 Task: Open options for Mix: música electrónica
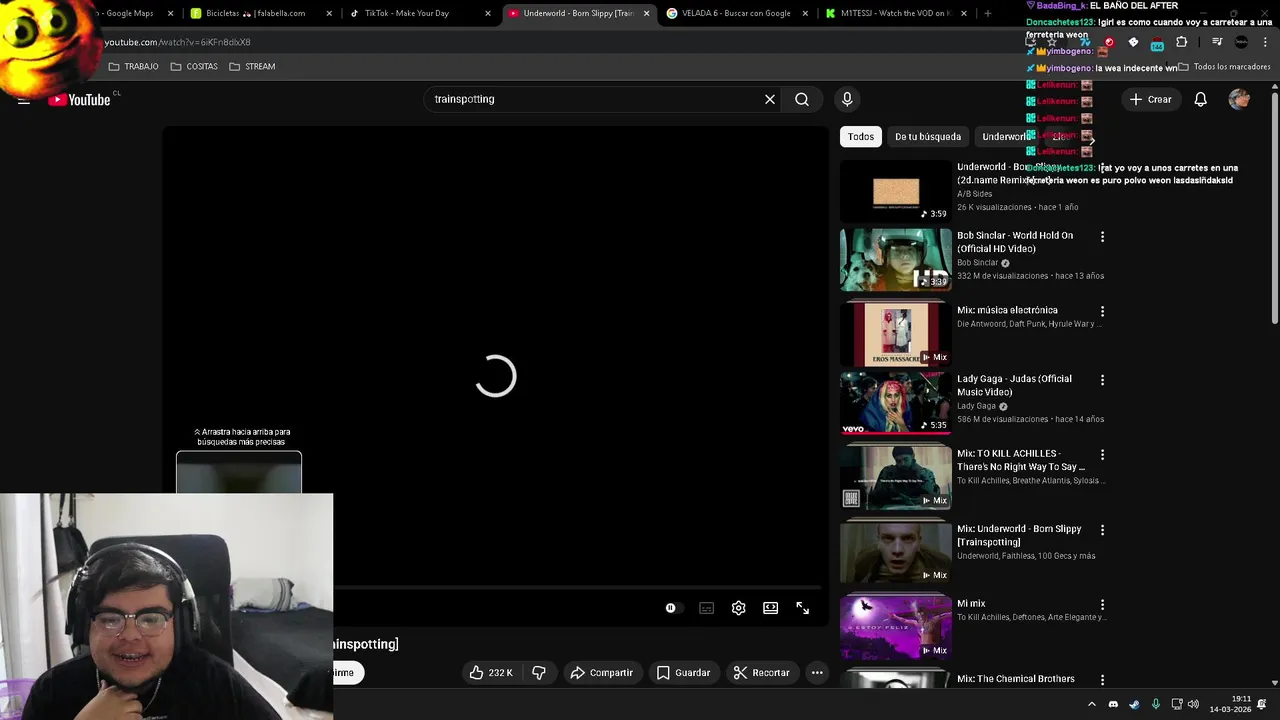pyautogui.click(x=1102, y=311)
